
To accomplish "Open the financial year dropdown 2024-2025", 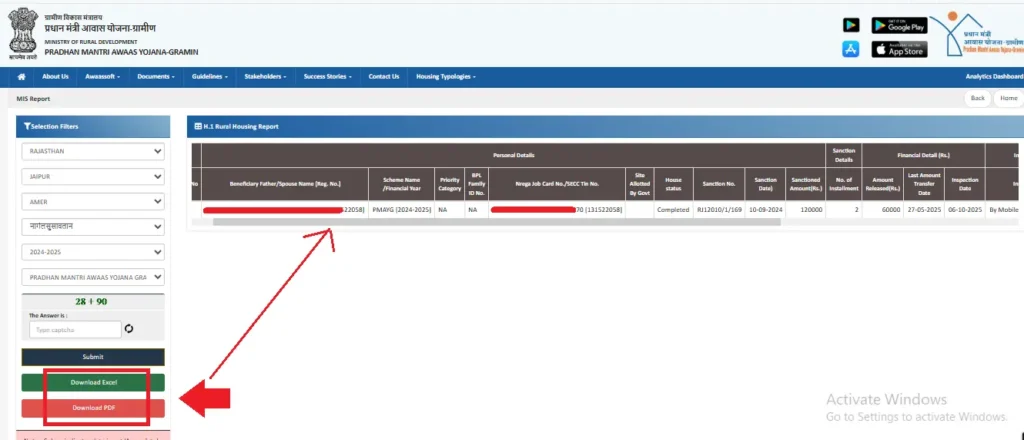I will [93, 252].
